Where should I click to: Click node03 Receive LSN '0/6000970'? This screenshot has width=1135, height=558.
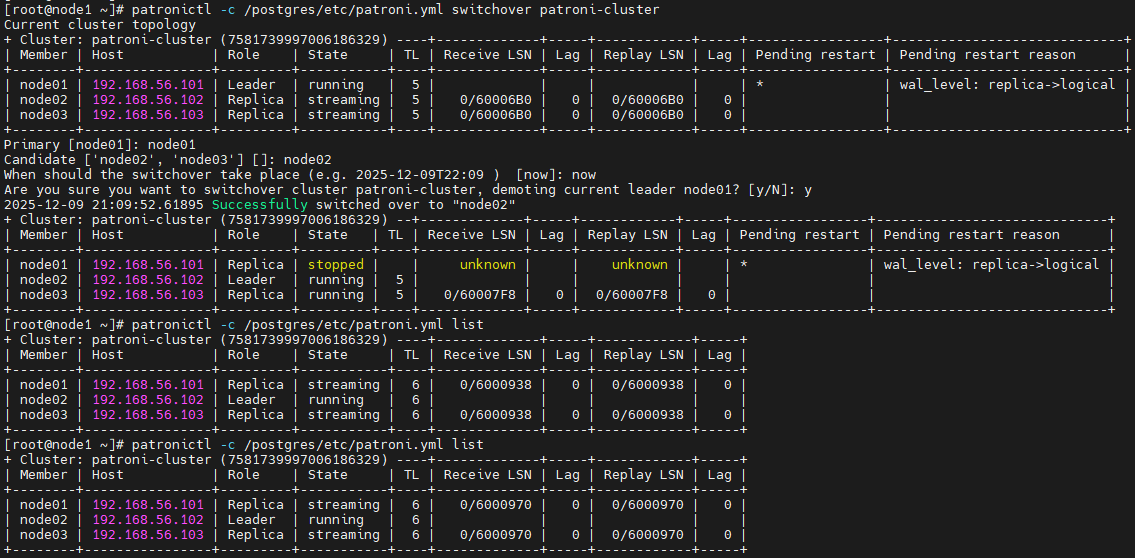pos(495,535)
